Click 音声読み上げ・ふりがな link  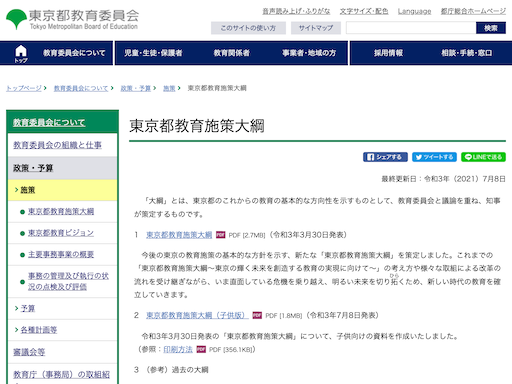[296, 11]
